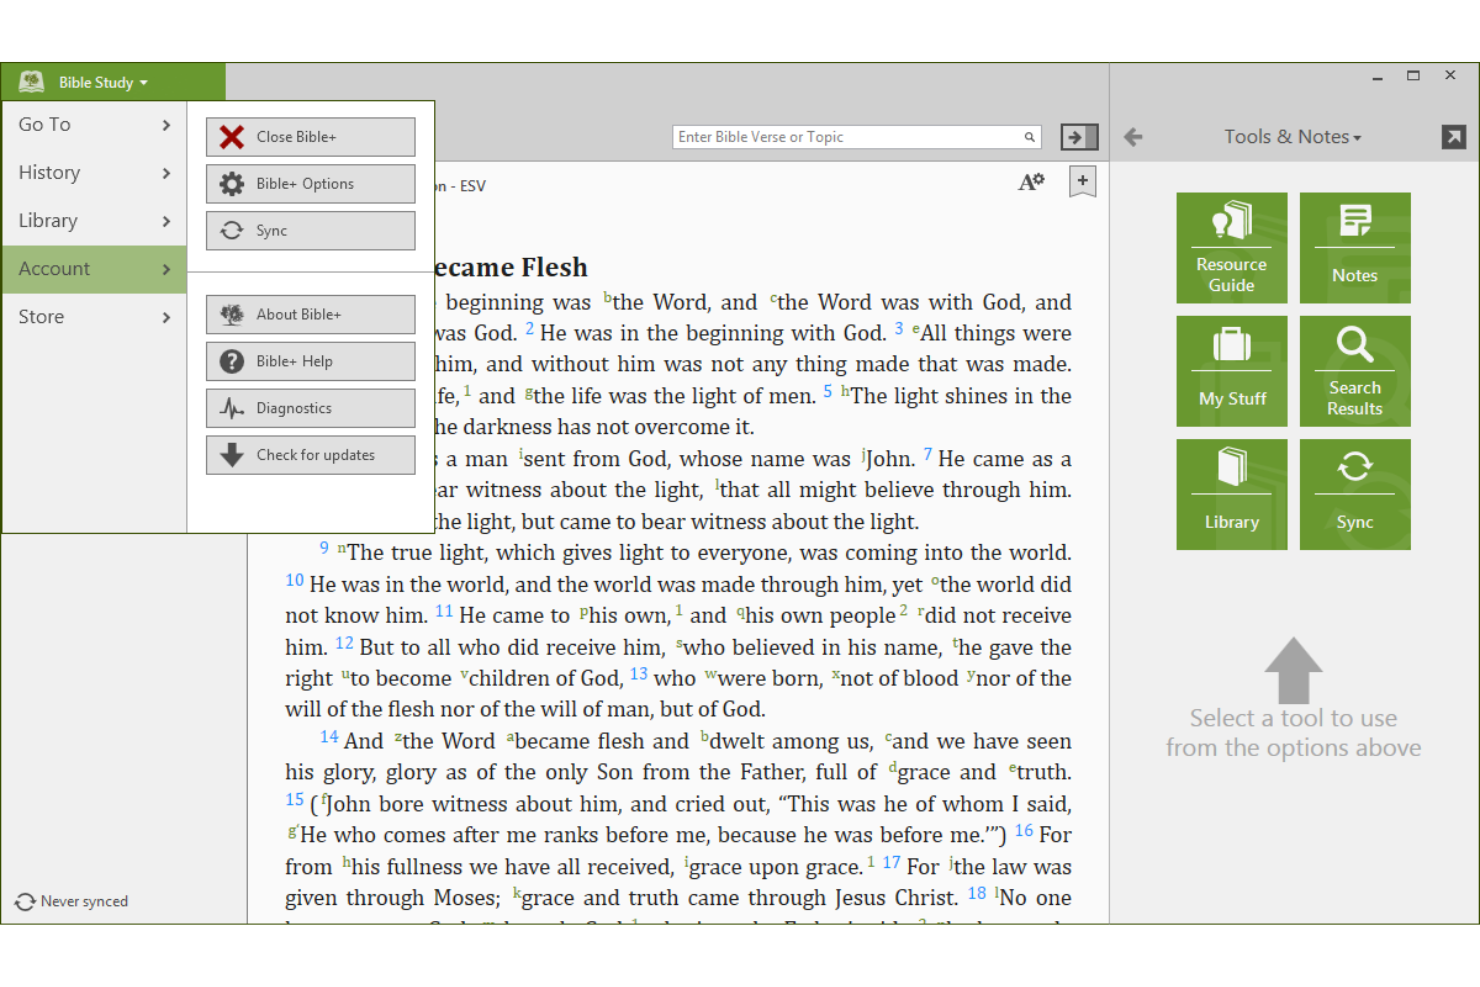Screen dimensions: 1480x987
Task: Expand the Go To submenu
Action: (x=94, y=125)
